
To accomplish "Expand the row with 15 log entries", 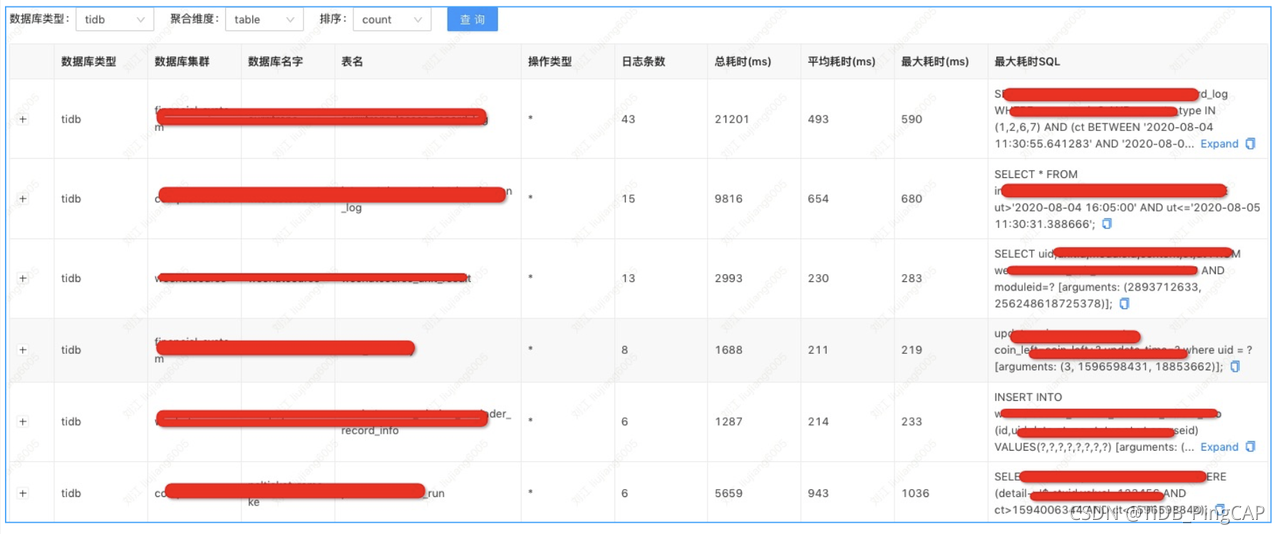I will 23,199.
